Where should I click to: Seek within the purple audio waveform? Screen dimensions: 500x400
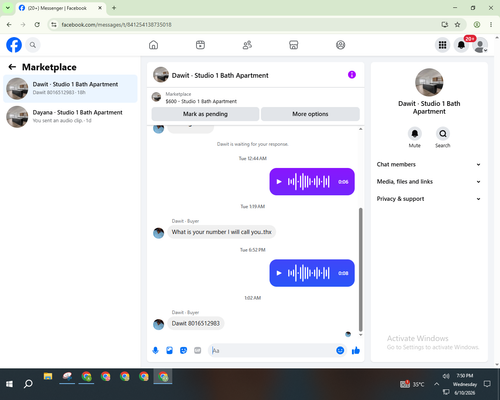[309, 182]
